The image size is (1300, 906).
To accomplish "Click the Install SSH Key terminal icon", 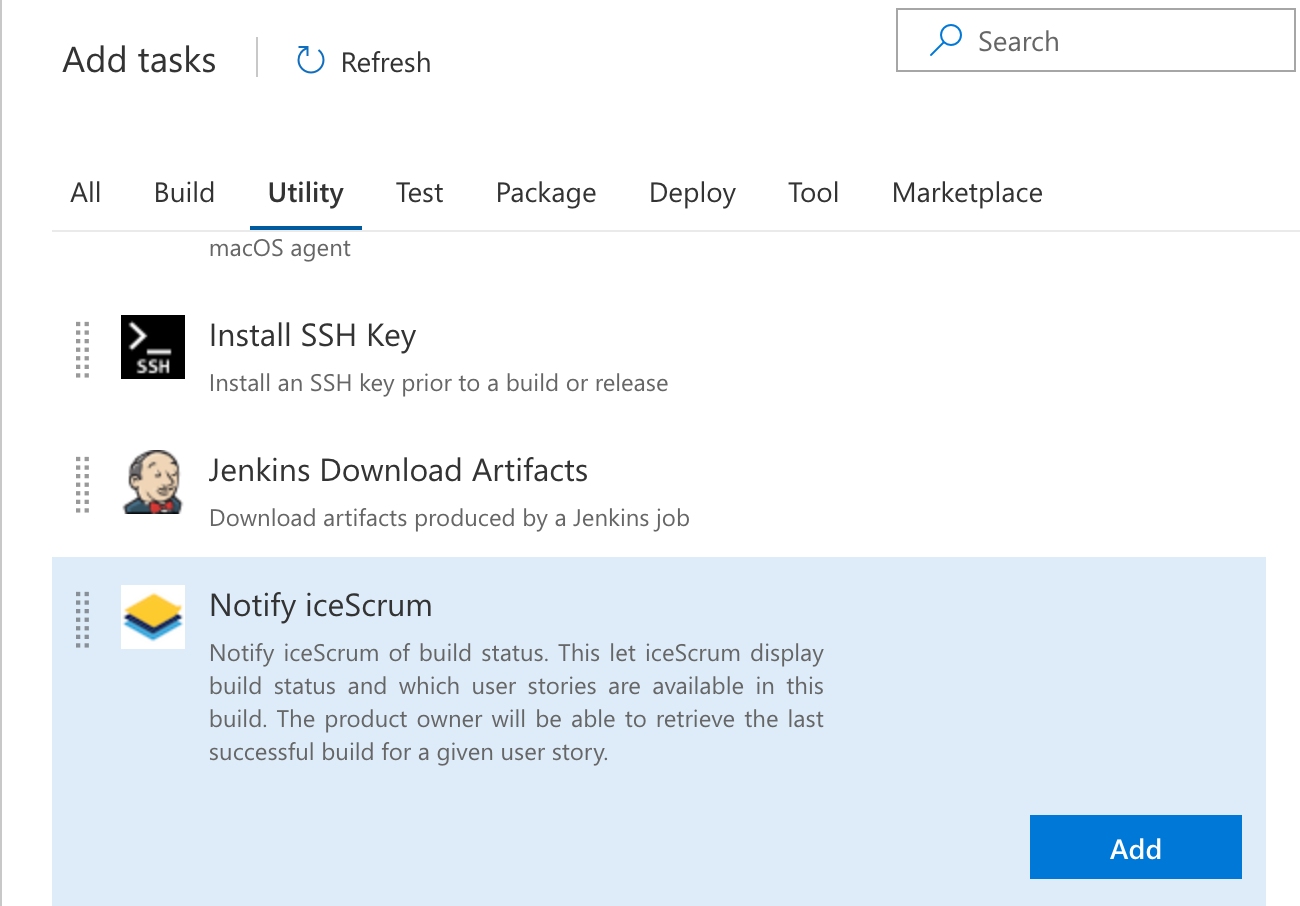I will tap(153, 347).
